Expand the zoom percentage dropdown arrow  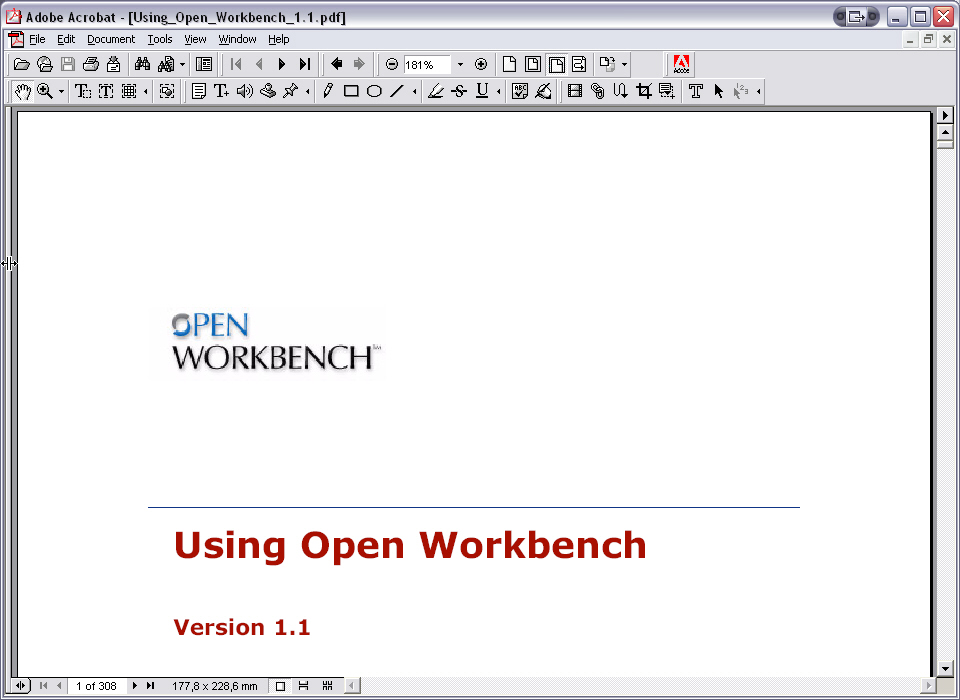460,64
